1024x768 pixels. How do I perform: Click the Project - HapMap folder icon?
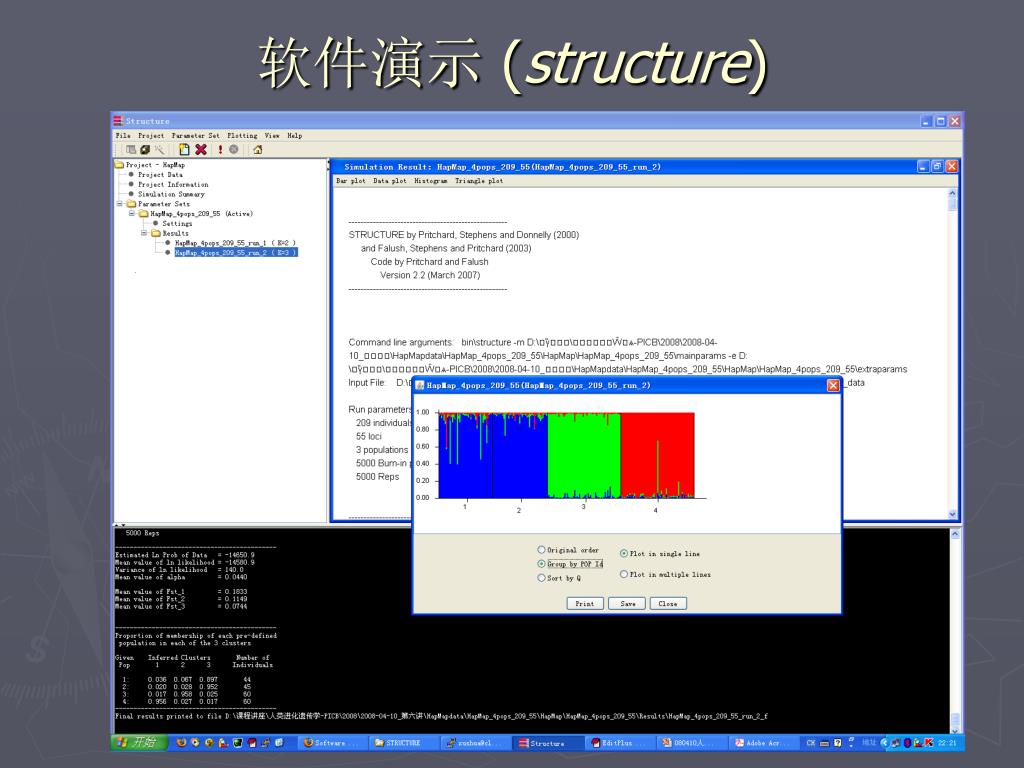pos(120,165)
